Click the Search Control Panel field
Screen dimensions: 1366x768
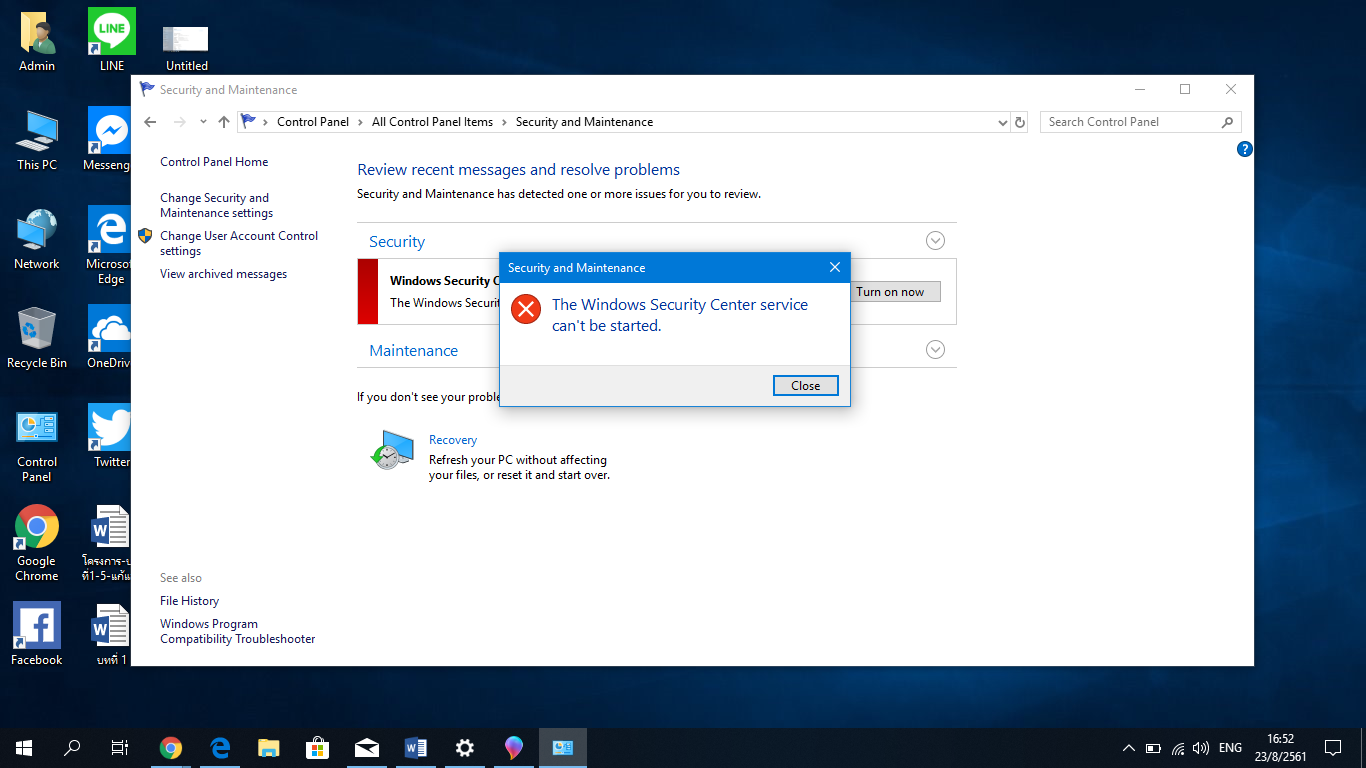(1130, 122)
